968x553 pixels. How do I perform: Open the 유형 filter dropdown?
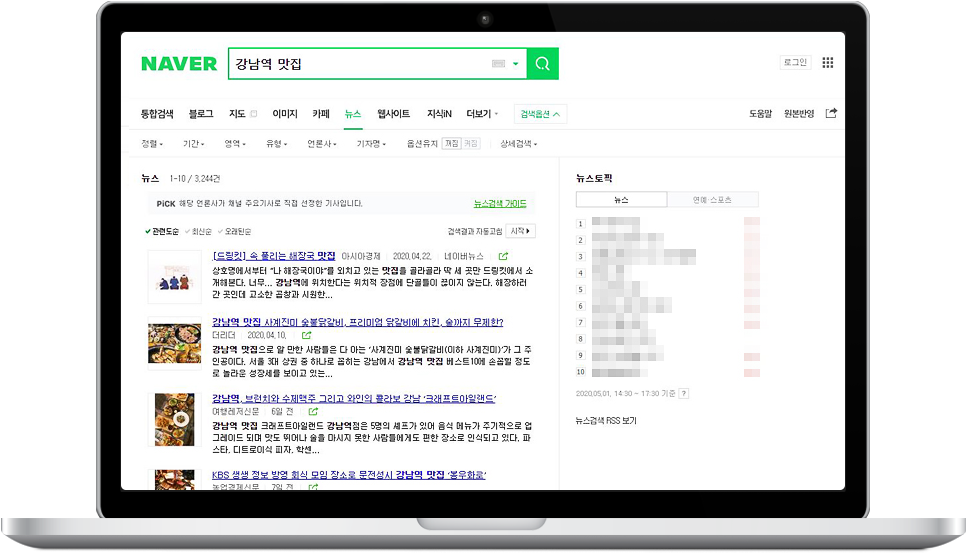[276, 144]
